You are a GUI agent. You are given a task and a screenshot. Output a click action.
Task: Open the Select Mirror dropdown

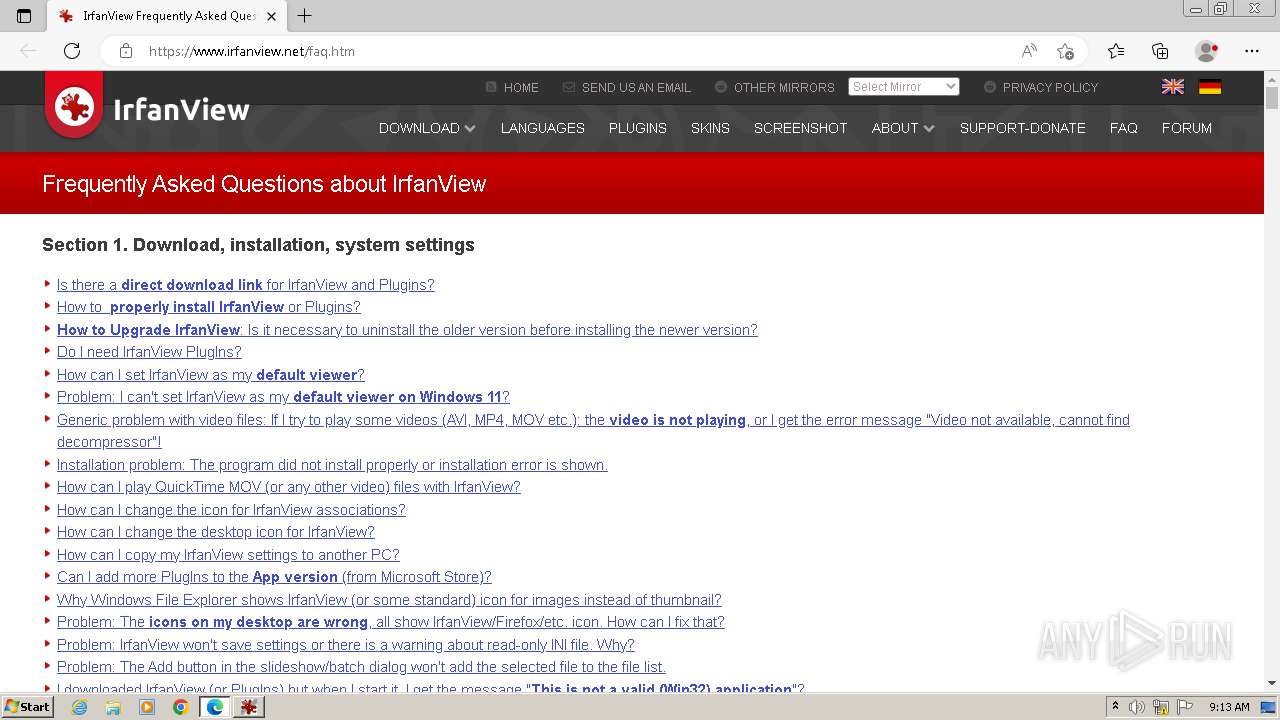coord(904,87)
